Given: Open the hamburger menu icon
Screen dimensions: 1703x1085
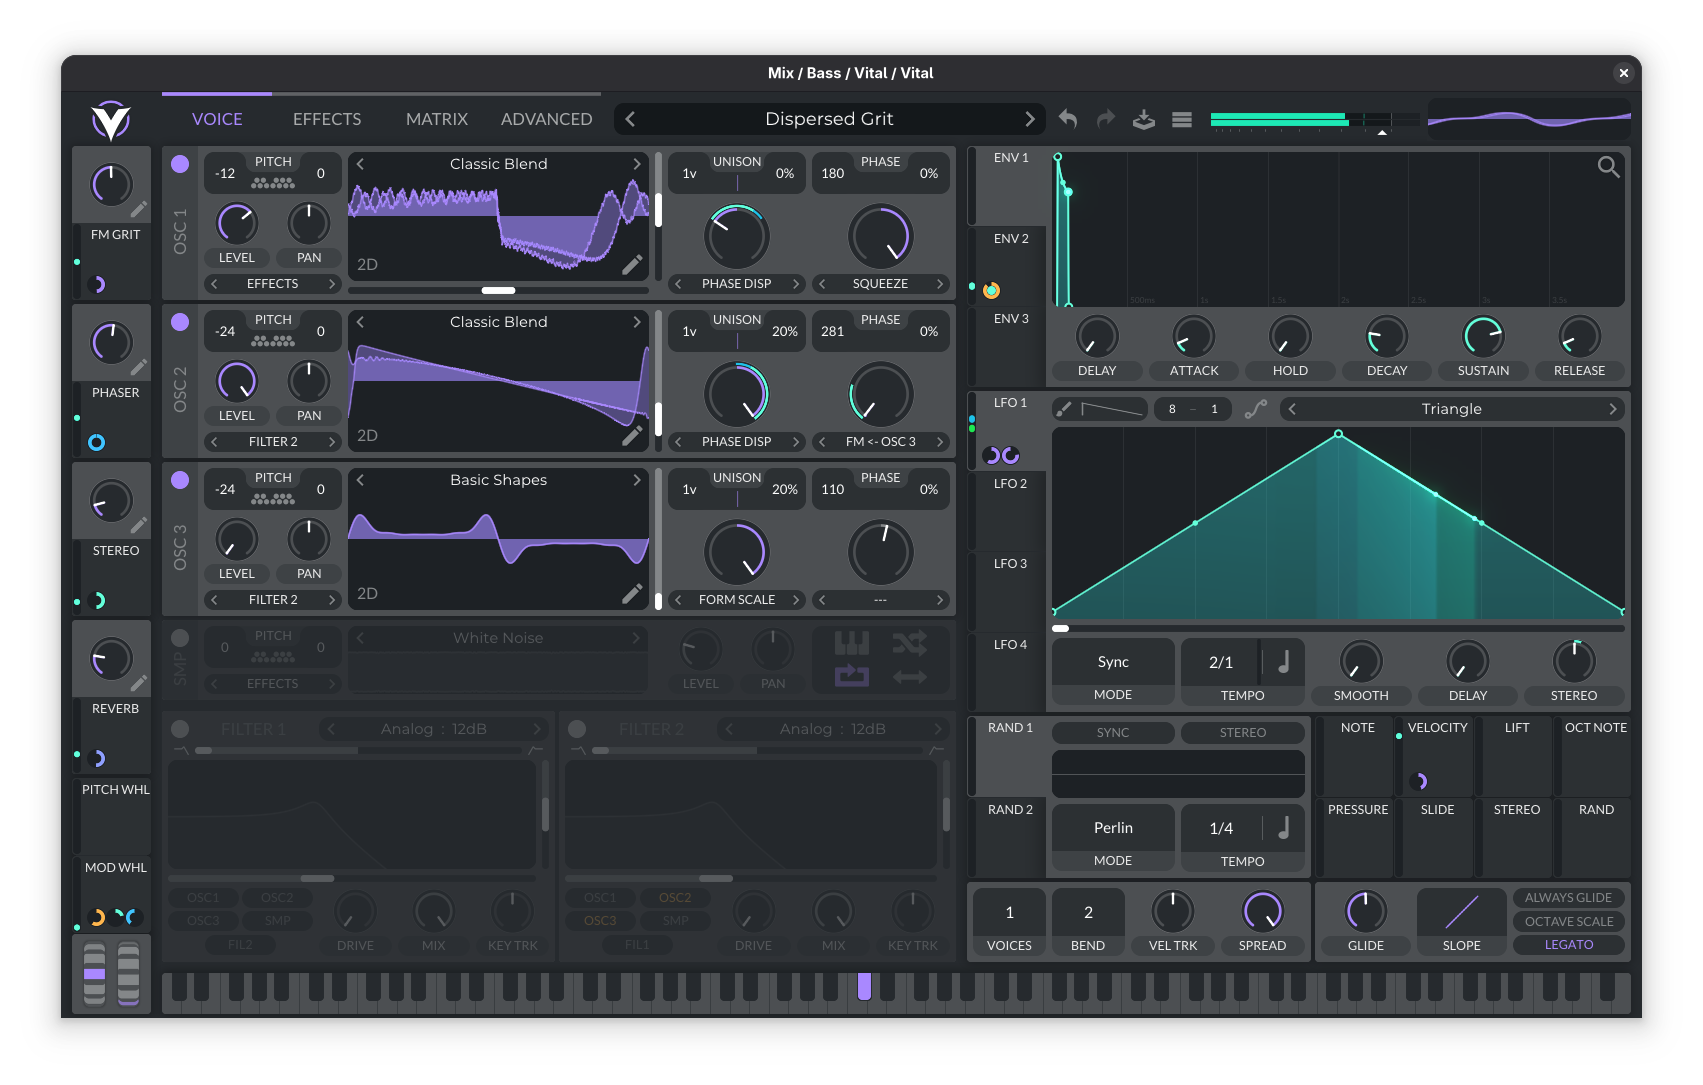Looking at the screenshot, I should pos(1182,120).
